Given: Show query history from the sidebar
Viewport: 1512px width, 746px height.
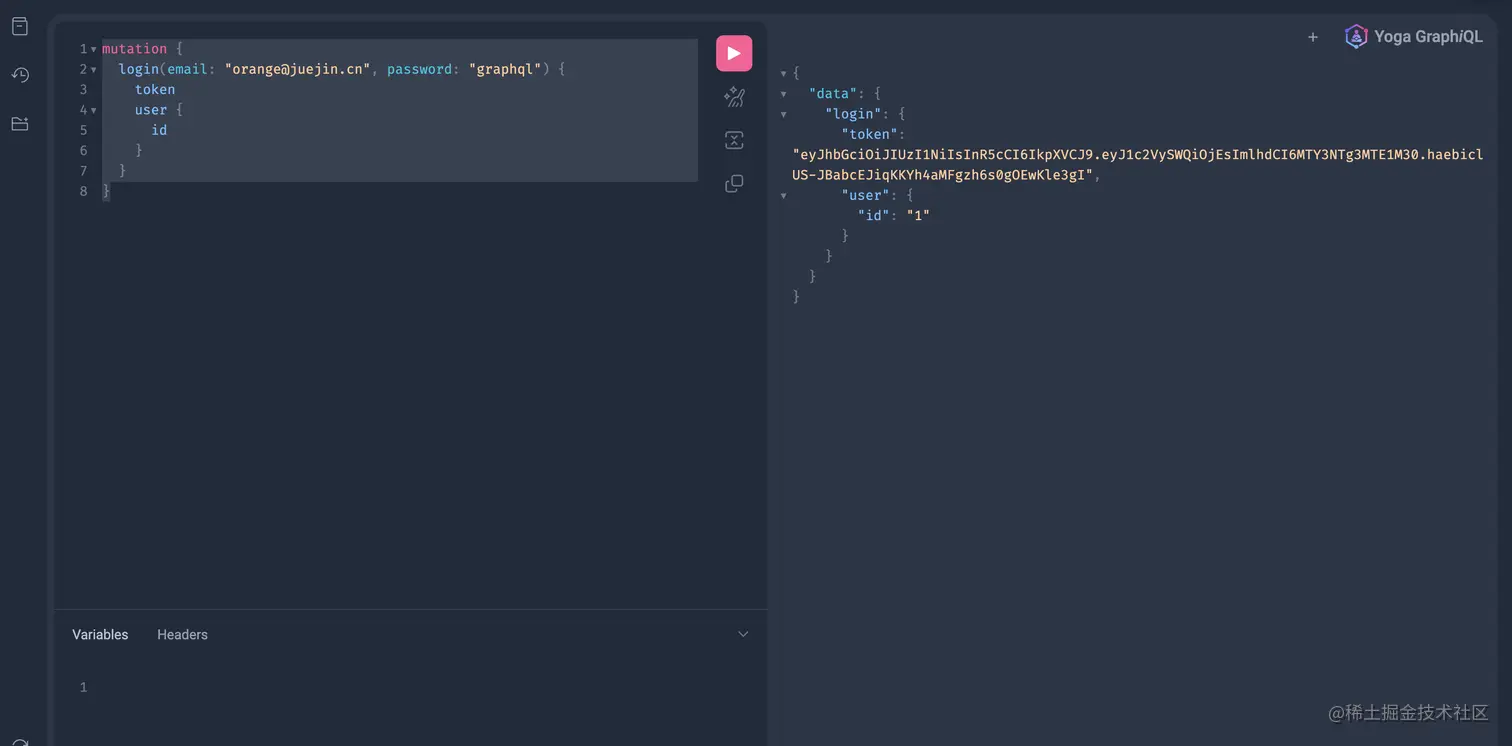Looking at the screenshot, I should pos(20,75).
